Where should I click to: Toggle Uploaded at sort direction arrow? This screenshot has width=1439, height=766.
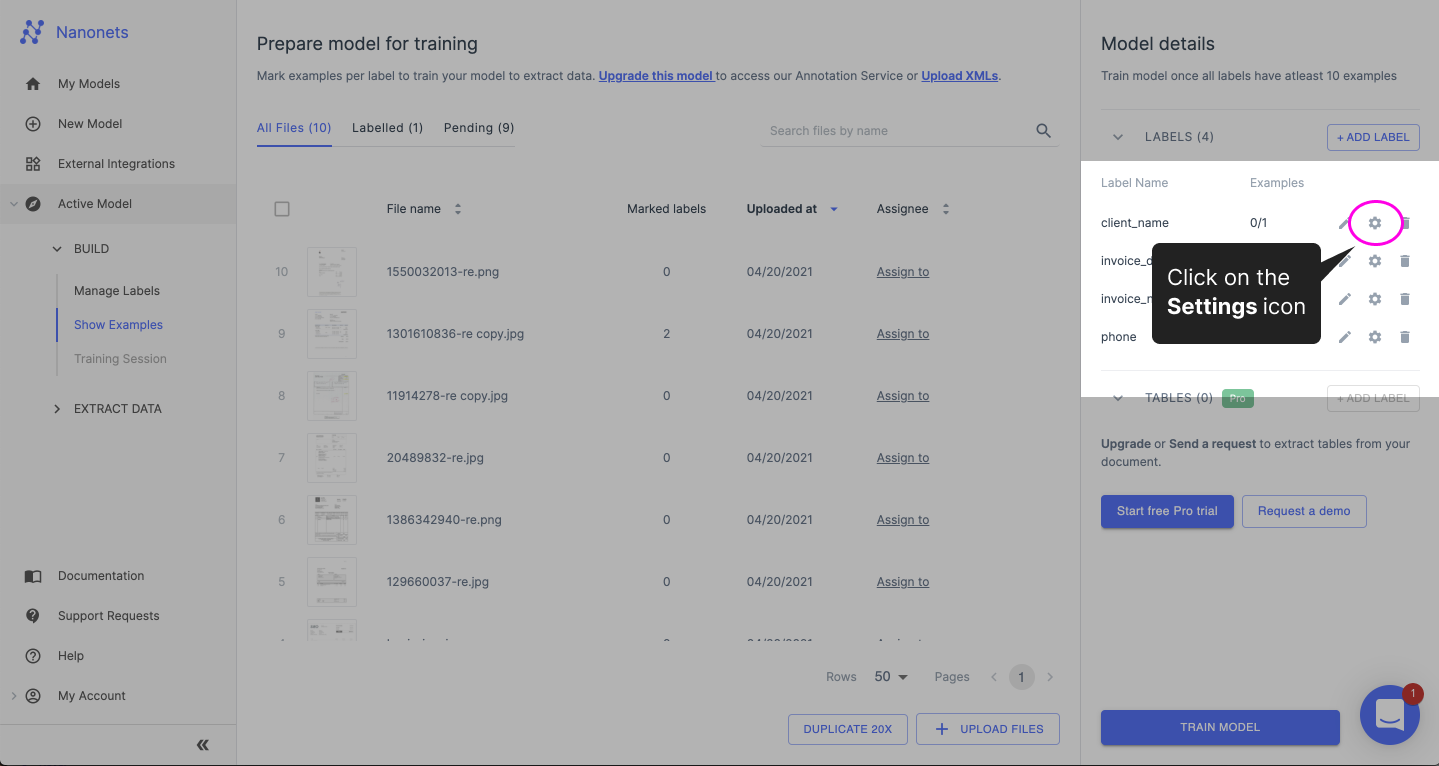(x=834, y=209)
